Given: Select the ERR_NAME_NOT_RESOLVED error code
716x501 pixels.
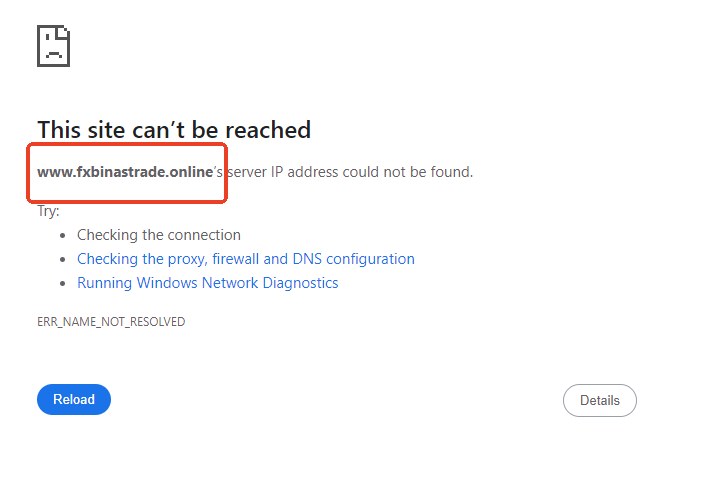Looking at the screenshot, I should (x=111, y=322).
